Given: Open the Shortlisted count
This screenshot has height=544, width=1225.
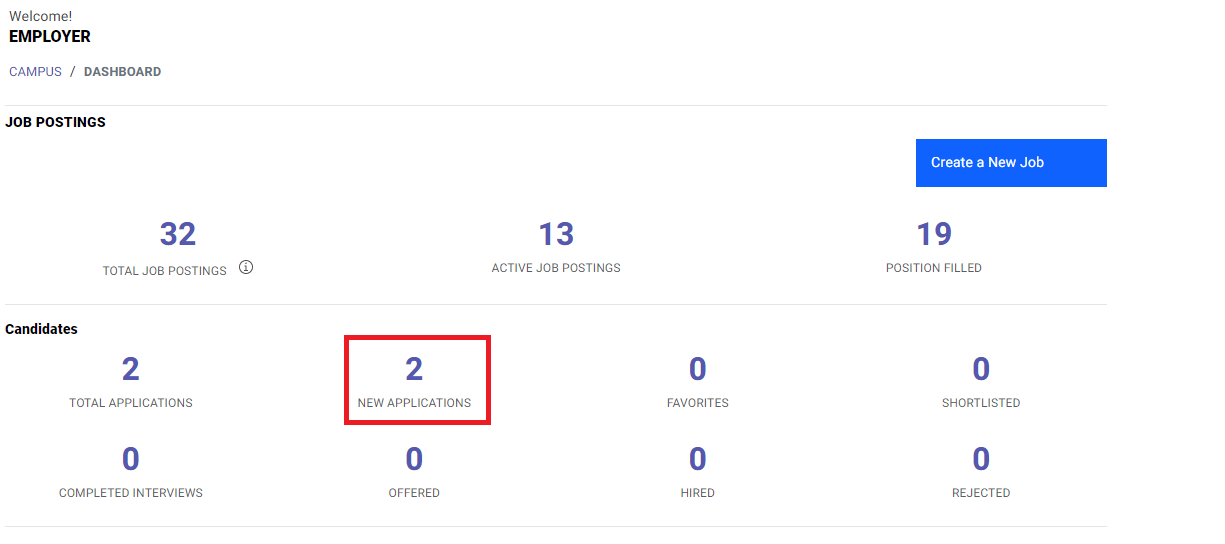Looking at the screenshot, I should click(x=981, y=369).
